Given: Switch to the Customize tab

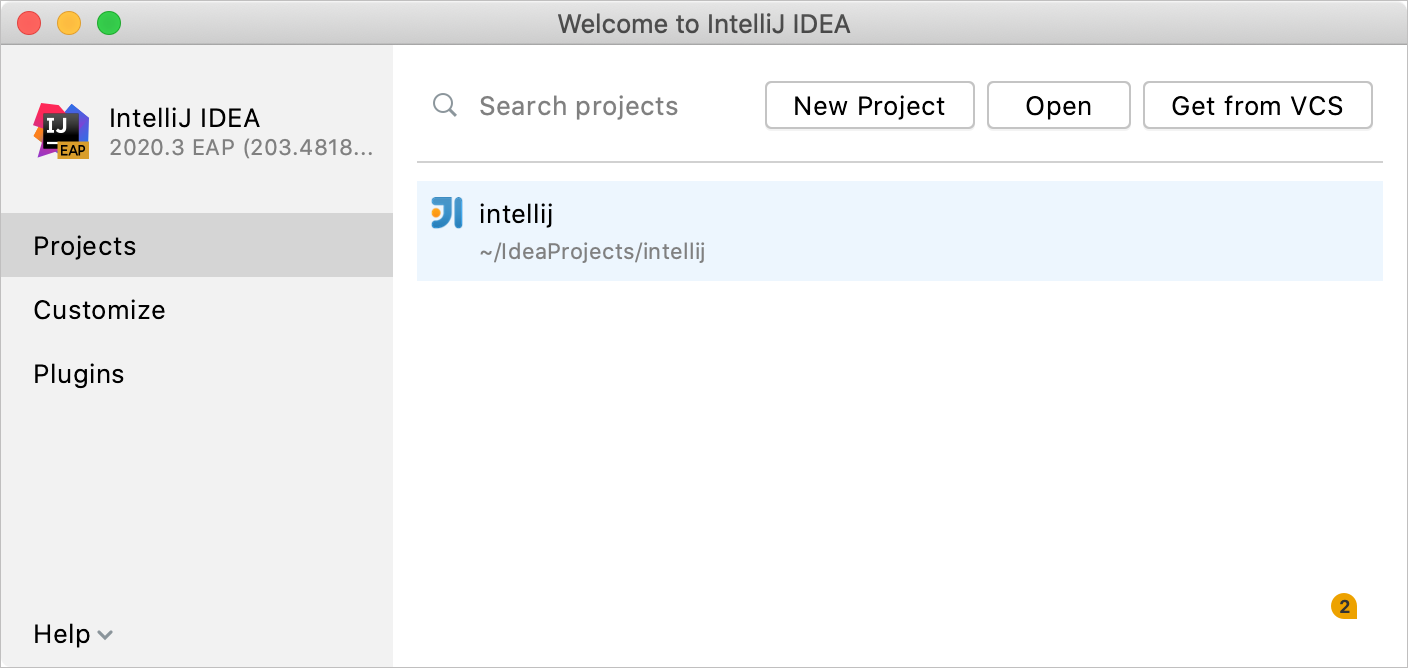Looking at the screenshot, I should pyautogui.click(x=197, y=309).
